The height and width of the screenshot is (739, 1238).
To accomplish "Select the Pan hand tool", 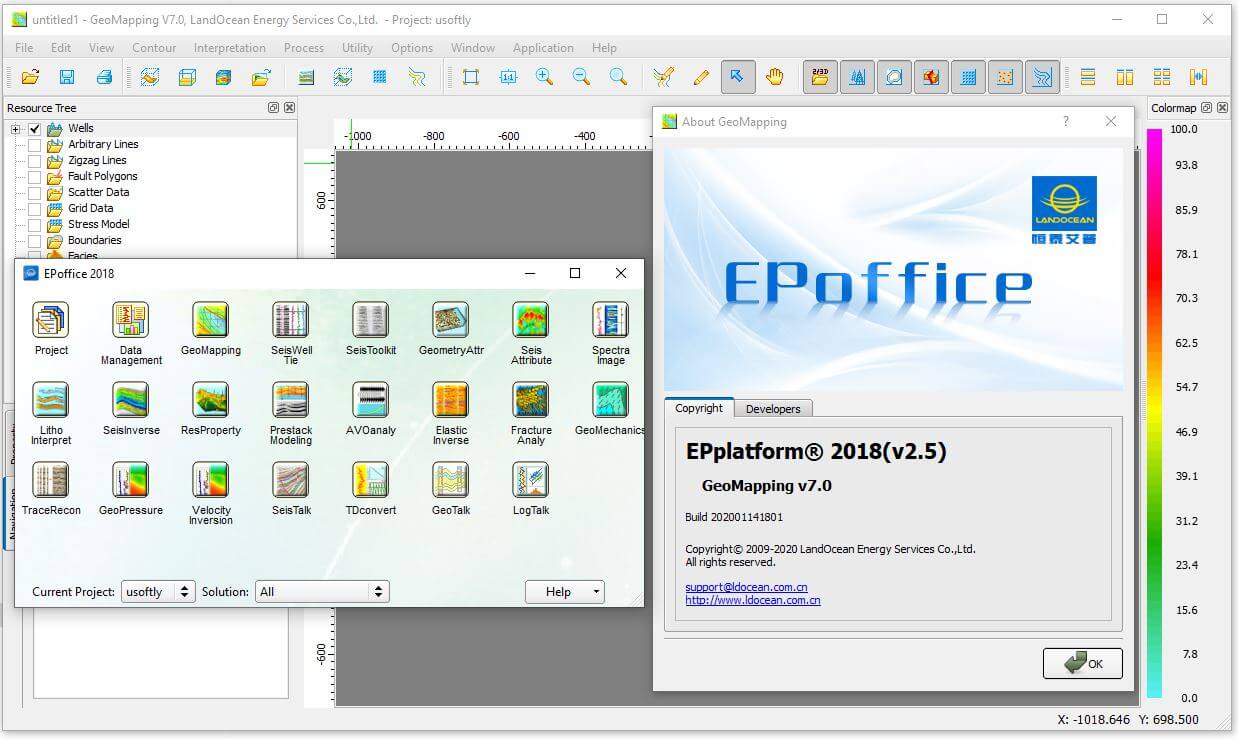I will [x=775, y=77].
